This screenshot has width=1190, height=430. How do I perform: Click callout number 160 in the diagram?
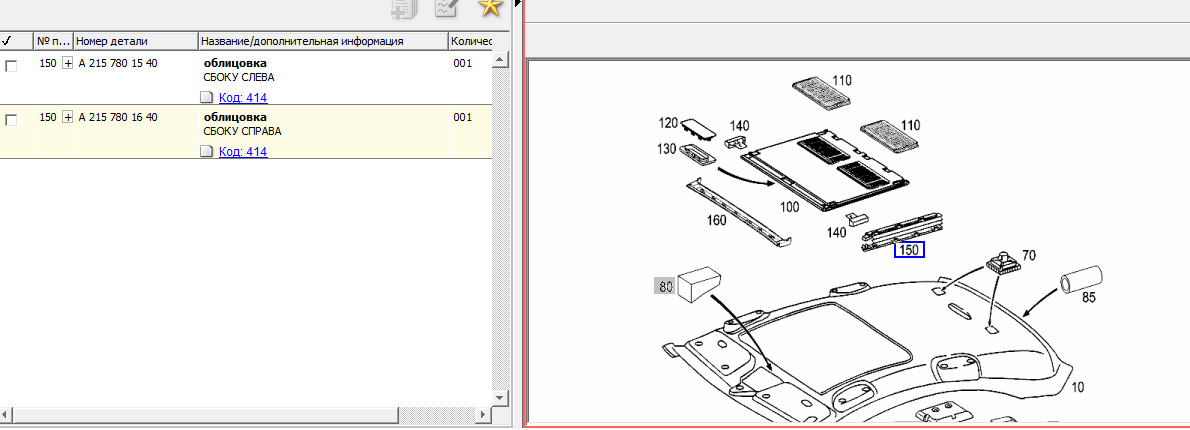[x=716, y=221]
